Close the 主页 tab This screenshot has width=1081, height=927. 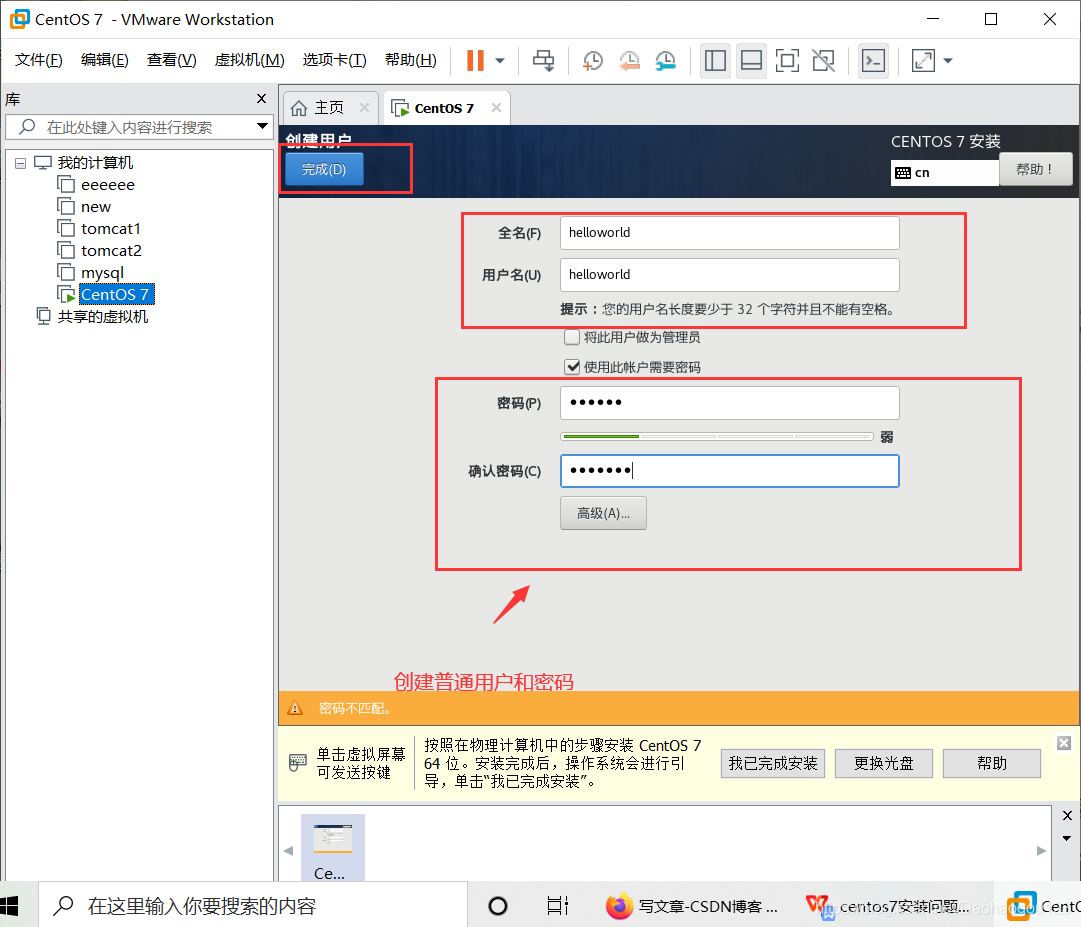coord(365,108)
